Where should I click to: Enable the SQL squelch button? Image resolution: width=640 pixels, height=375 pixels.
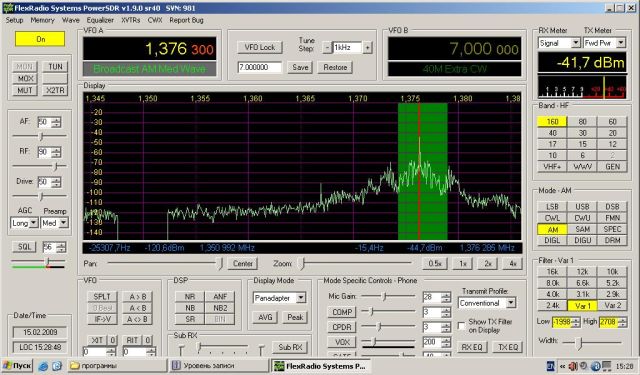click(24, 247)
